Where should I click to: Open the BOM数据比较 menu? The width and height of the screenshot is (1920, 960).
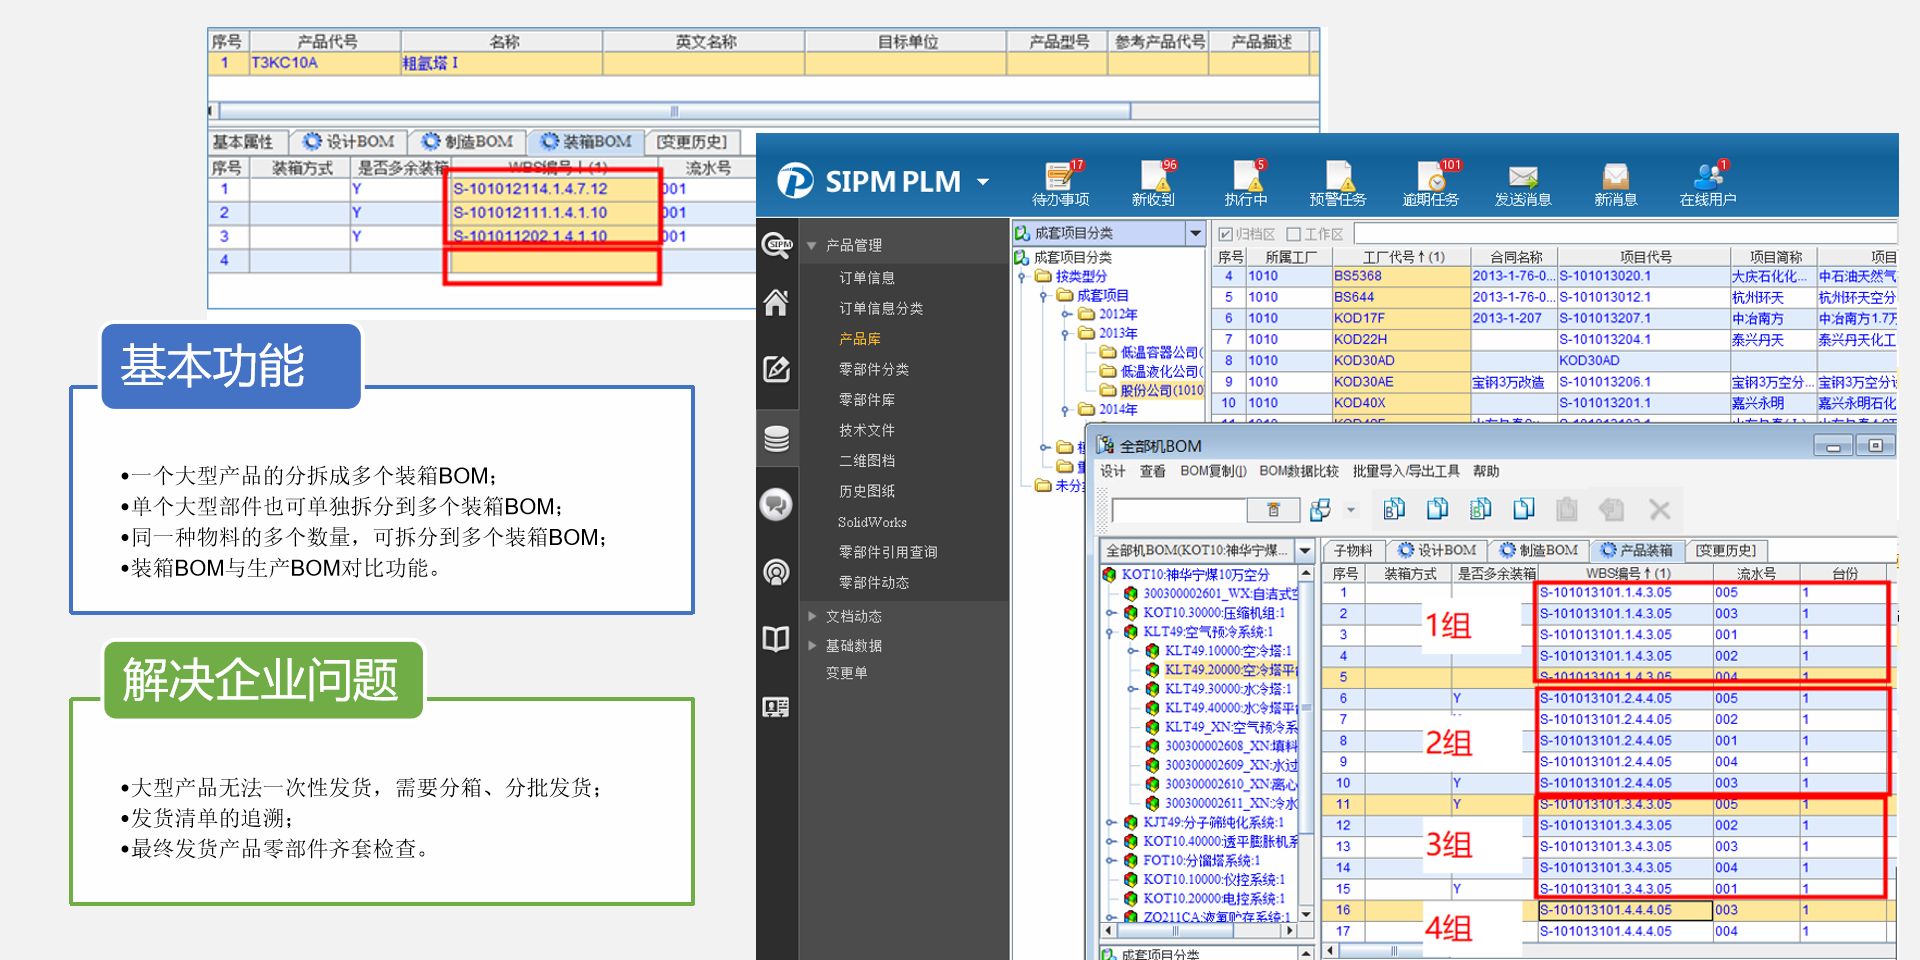pos(1298,471)
